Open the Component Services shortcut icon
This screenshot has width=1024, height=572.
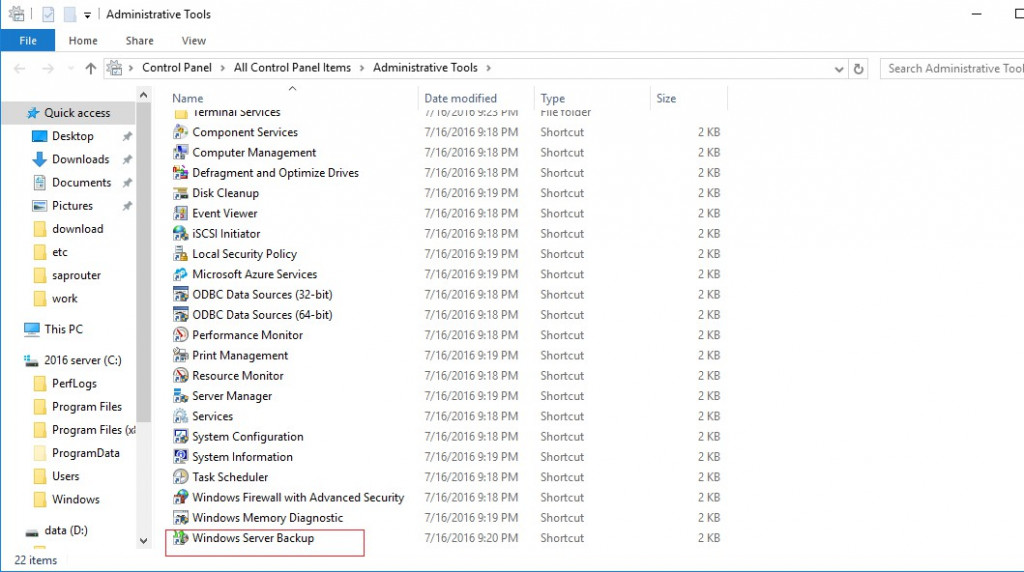tap(180, 132)
